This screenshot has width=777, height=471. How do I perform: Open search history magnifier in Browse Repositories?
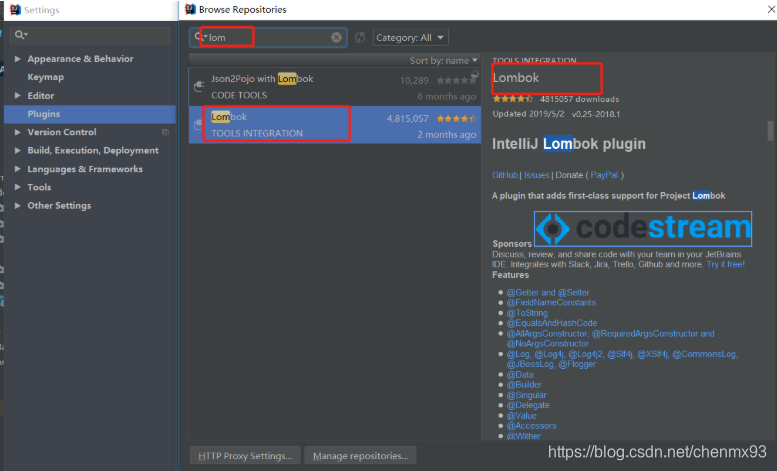pyautogui.click(x=200, y=37)
